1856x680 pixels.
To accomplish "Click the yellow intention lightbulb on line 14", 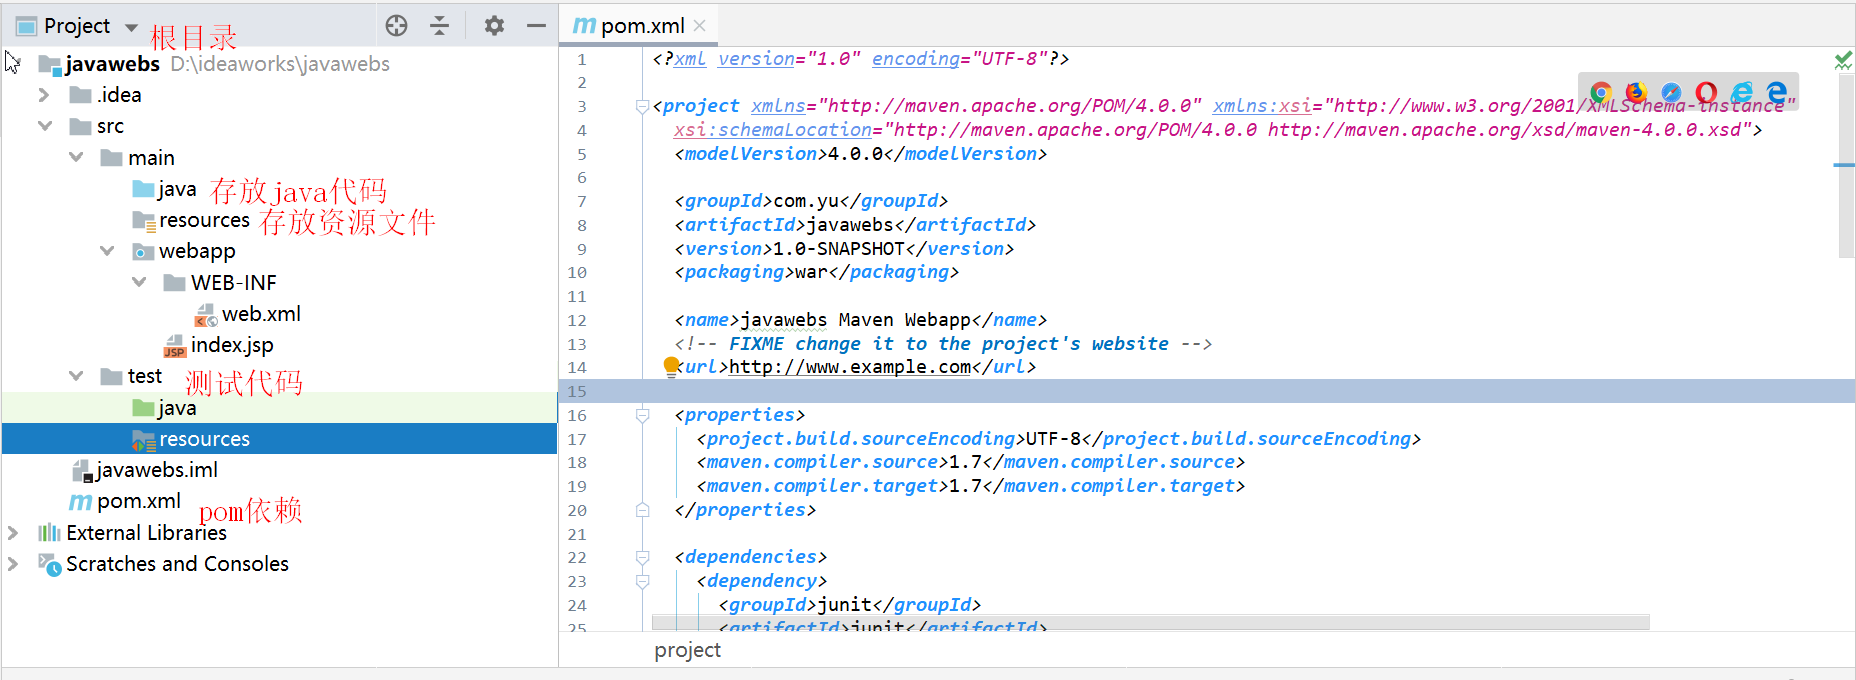I will pyautogui.click(x=671, y=366).
